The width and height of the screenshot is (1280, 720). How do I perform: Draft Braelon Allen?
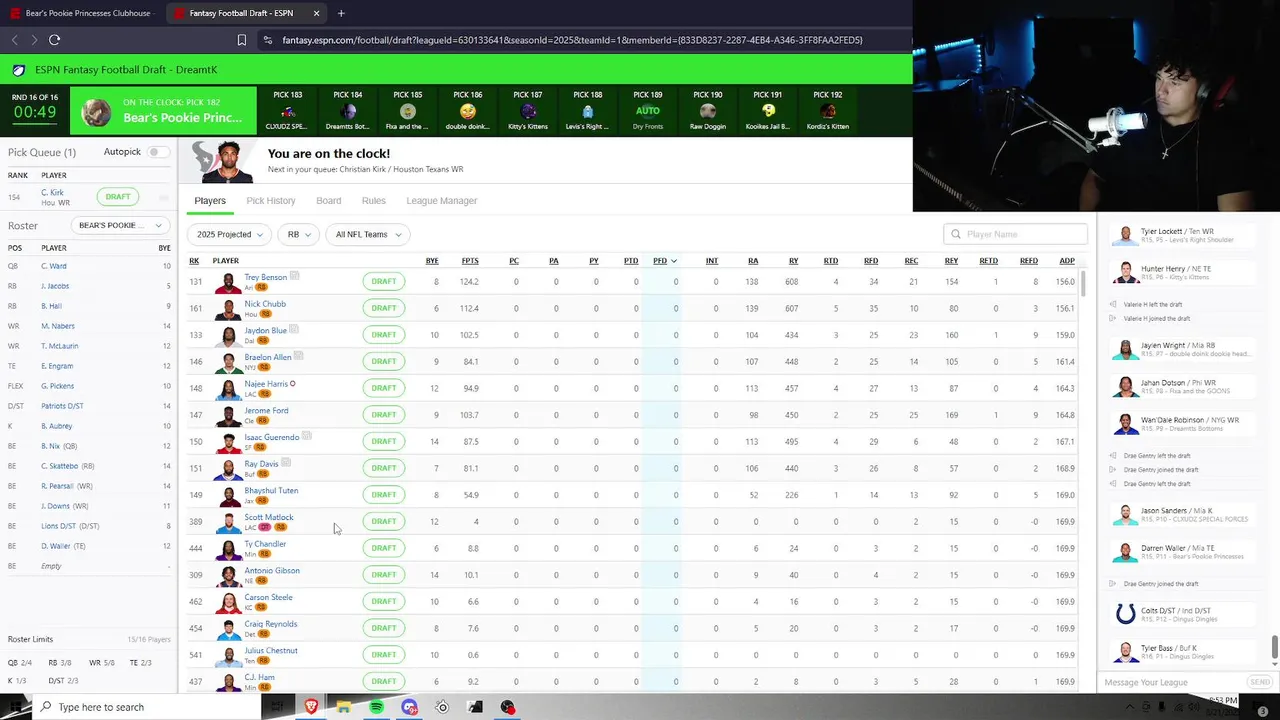384,361
